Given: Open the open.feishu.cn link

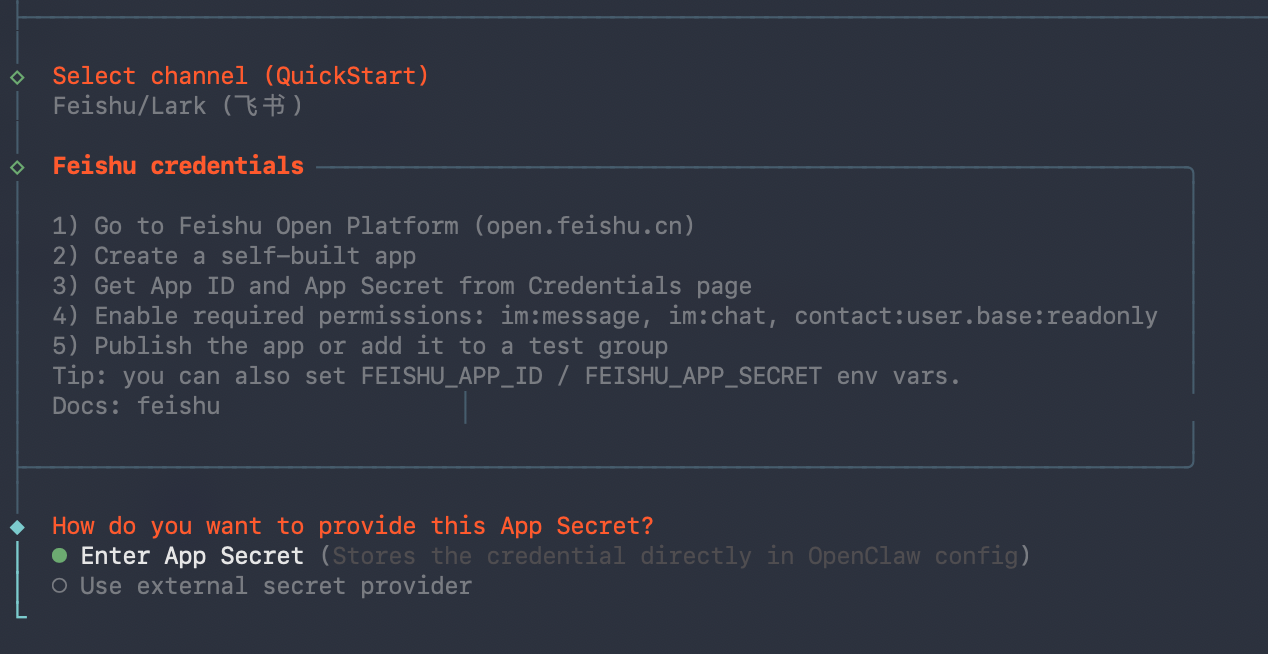Looking at the screenshot, I should (x=590, y=226).
